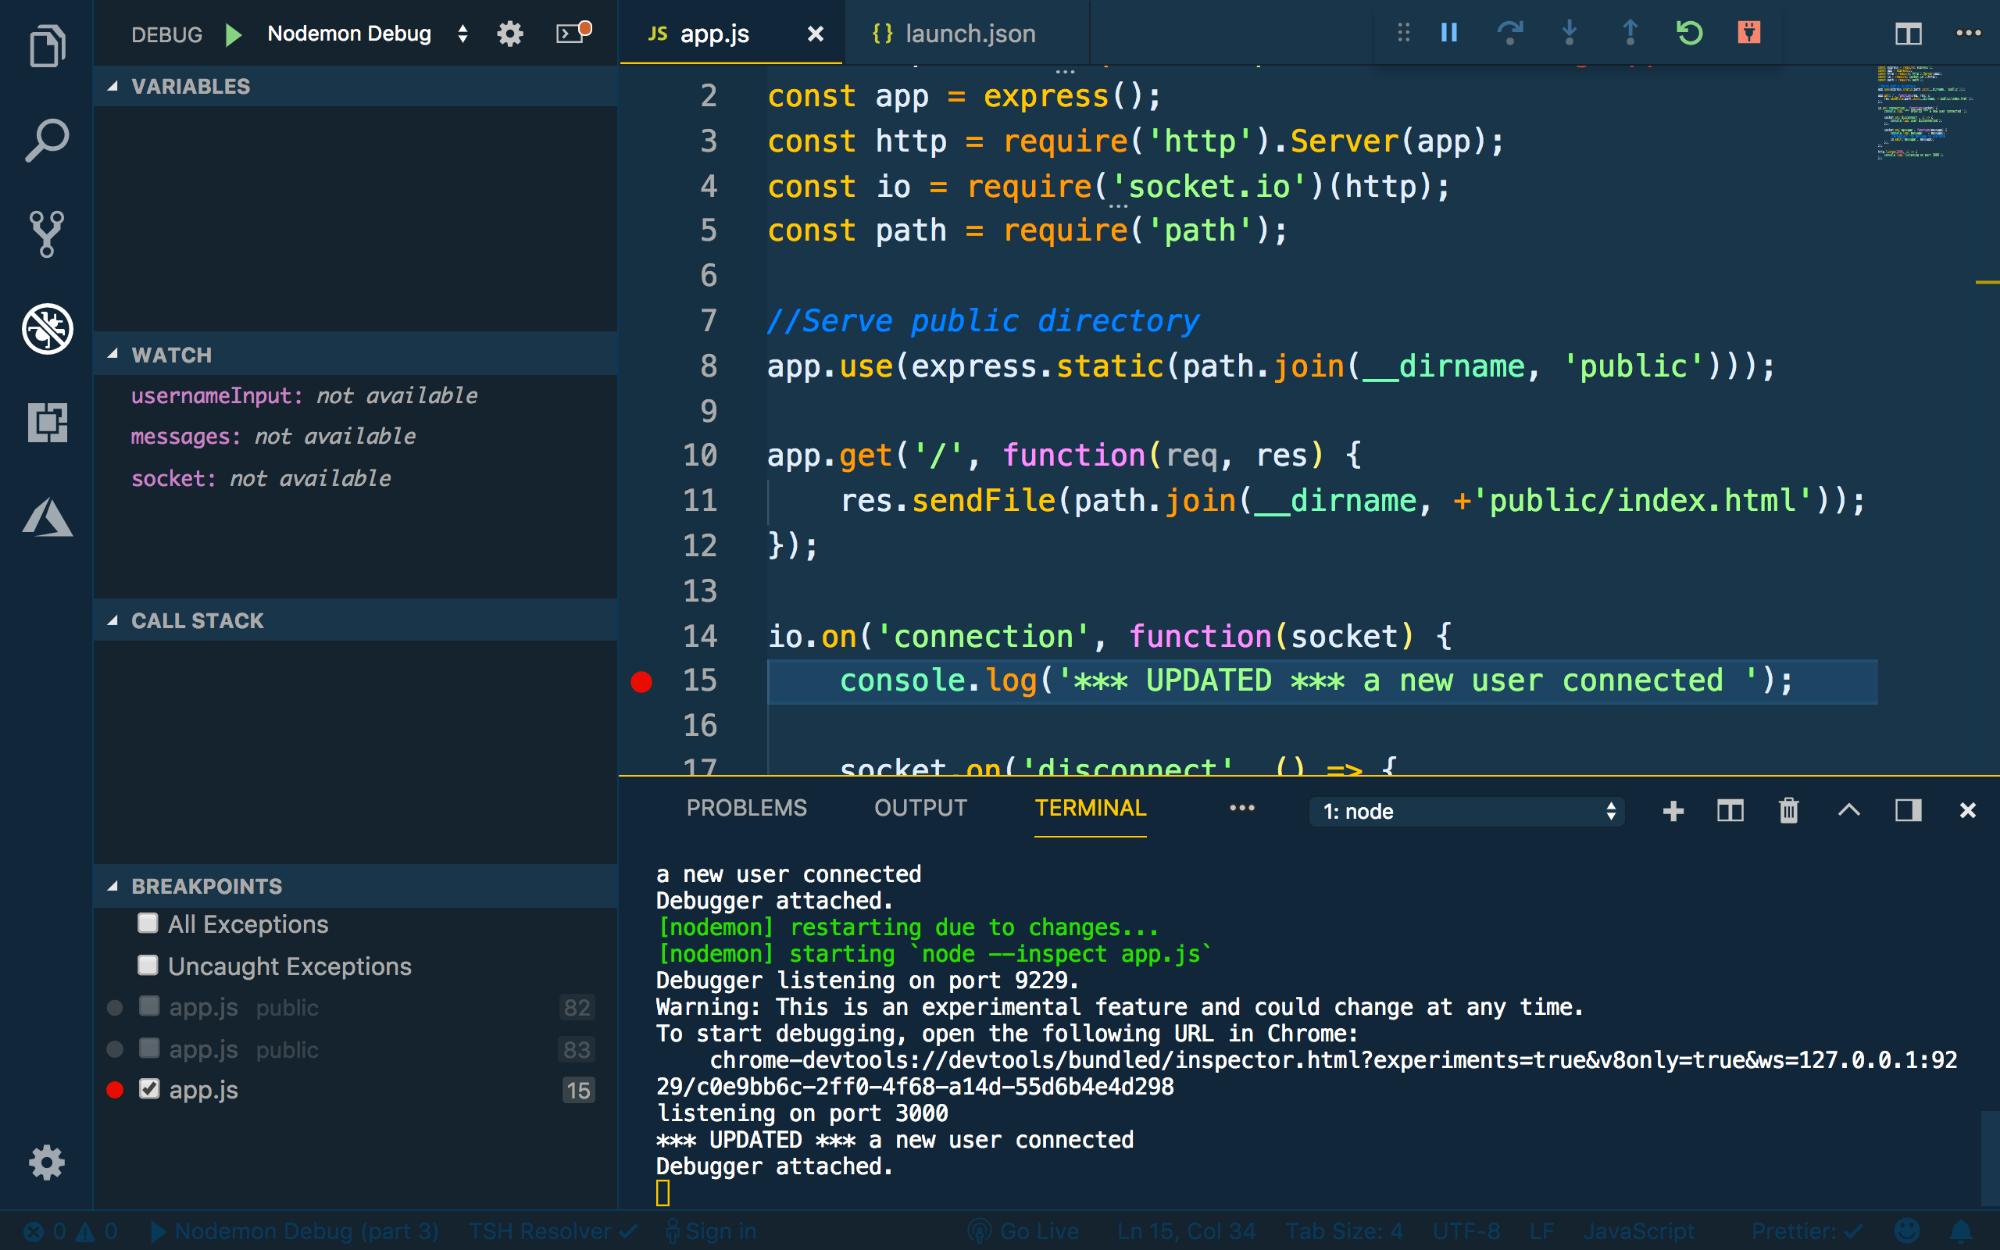Open the Debug view icon
The width and height of the screenshot is (2000, 1250).
tap(47, 328)
